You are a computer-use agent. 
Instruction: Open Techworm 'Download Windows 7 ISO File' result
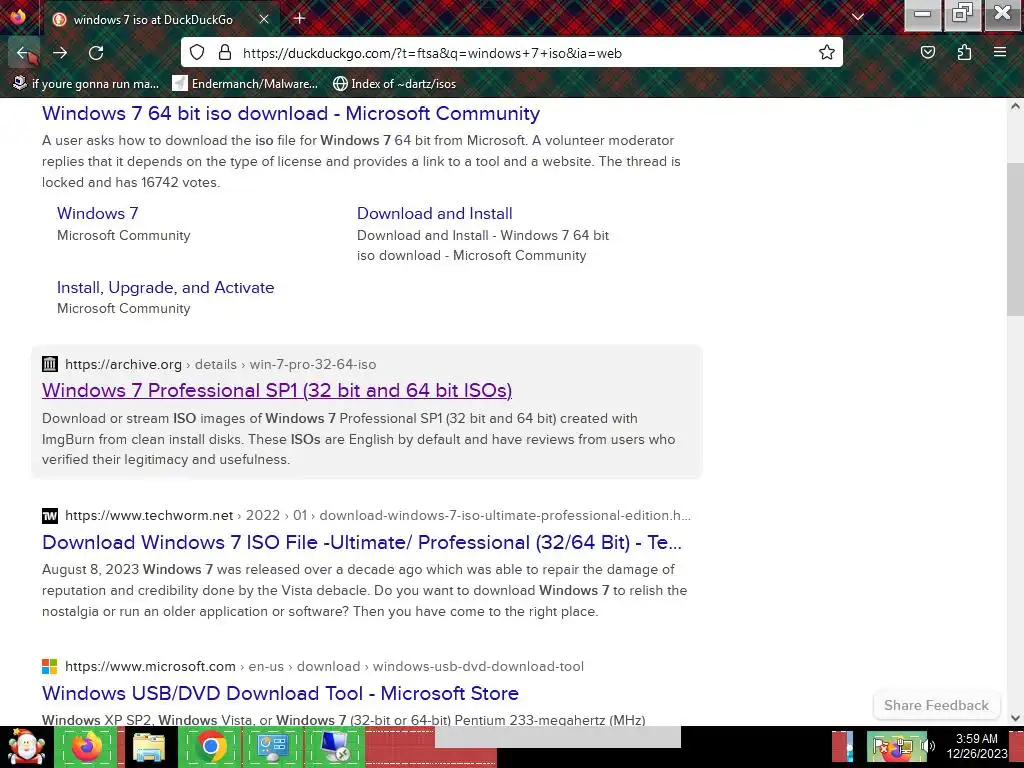click(x=362, y=542)
